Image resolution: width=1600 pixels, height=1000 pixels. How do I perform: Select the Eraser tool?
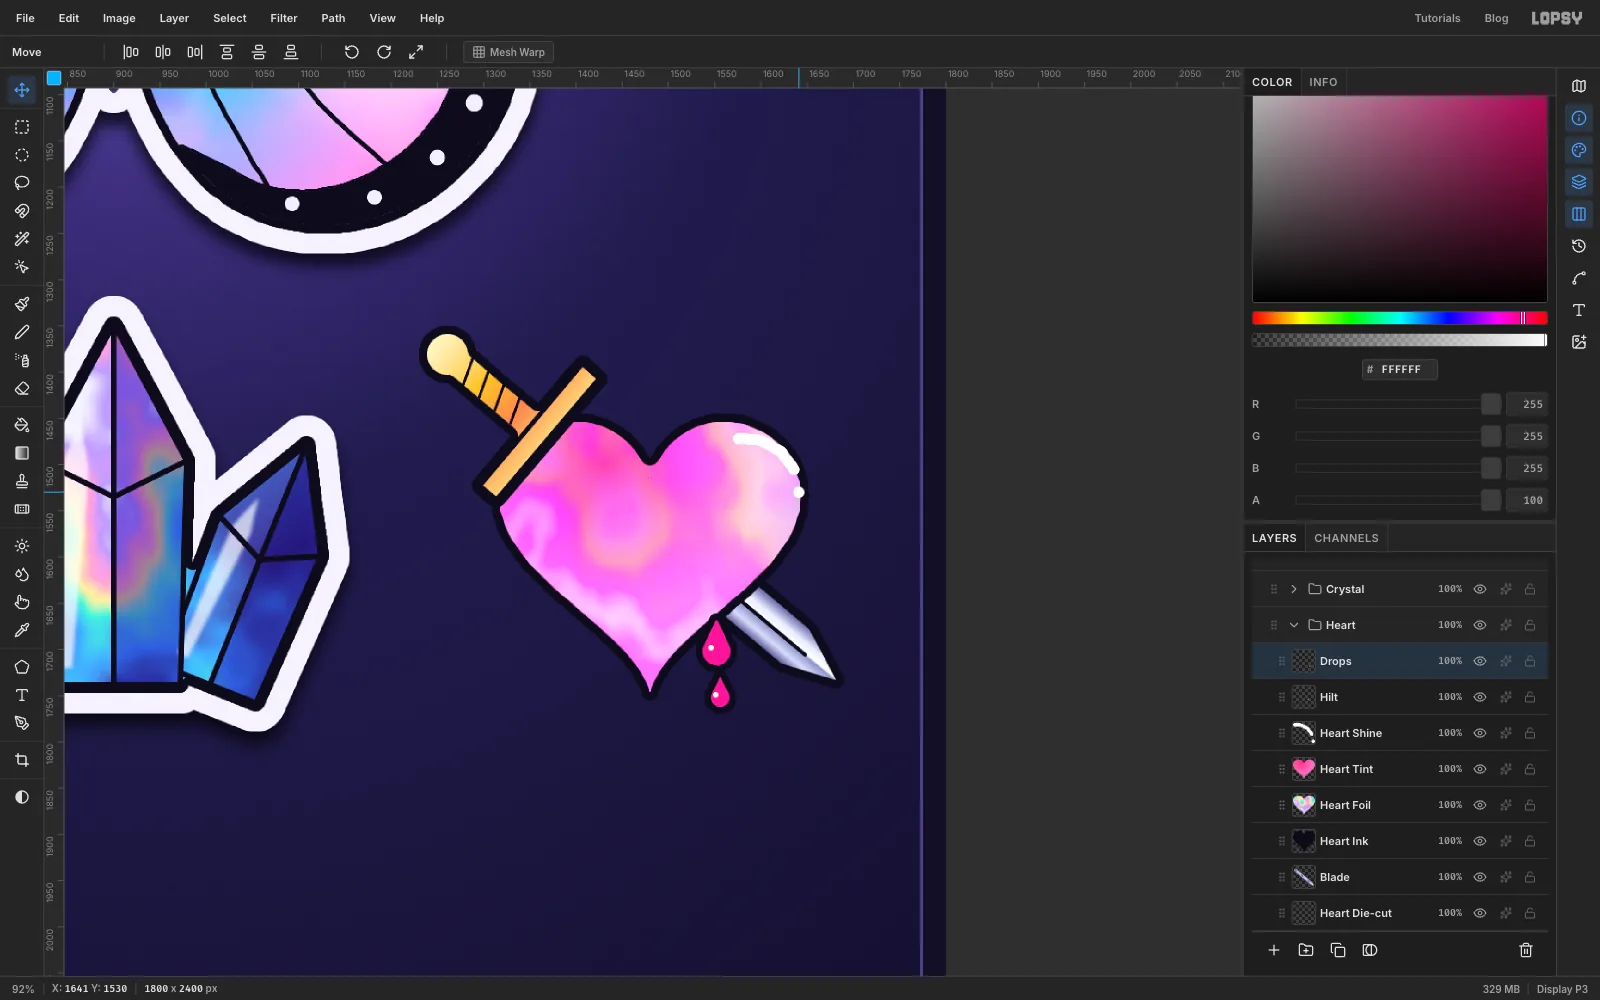(x=22, y=388)
